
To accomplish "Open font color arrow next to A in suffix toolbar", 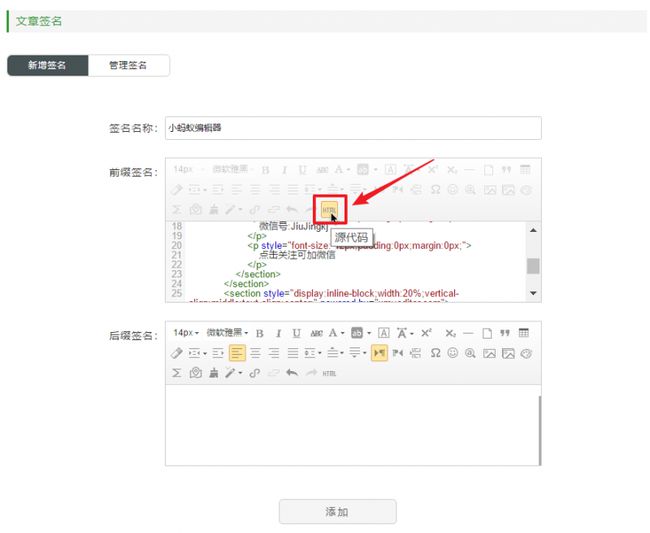I will point(343,333).
